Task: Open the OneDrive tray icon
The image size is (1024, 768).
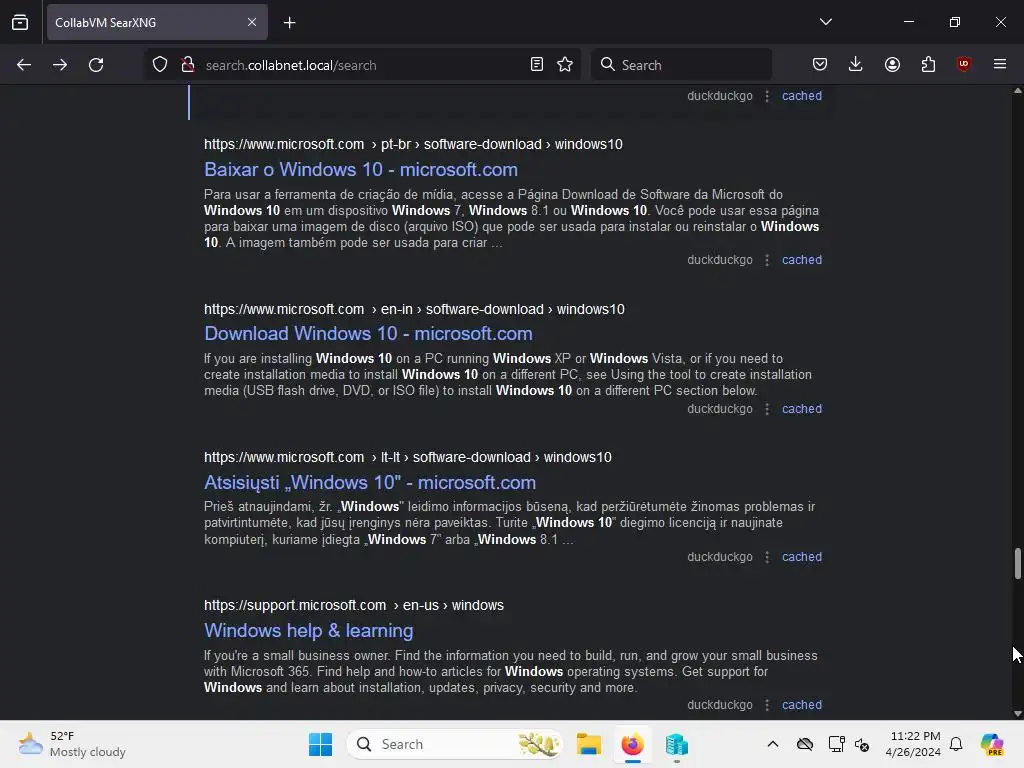Action: 805,744
